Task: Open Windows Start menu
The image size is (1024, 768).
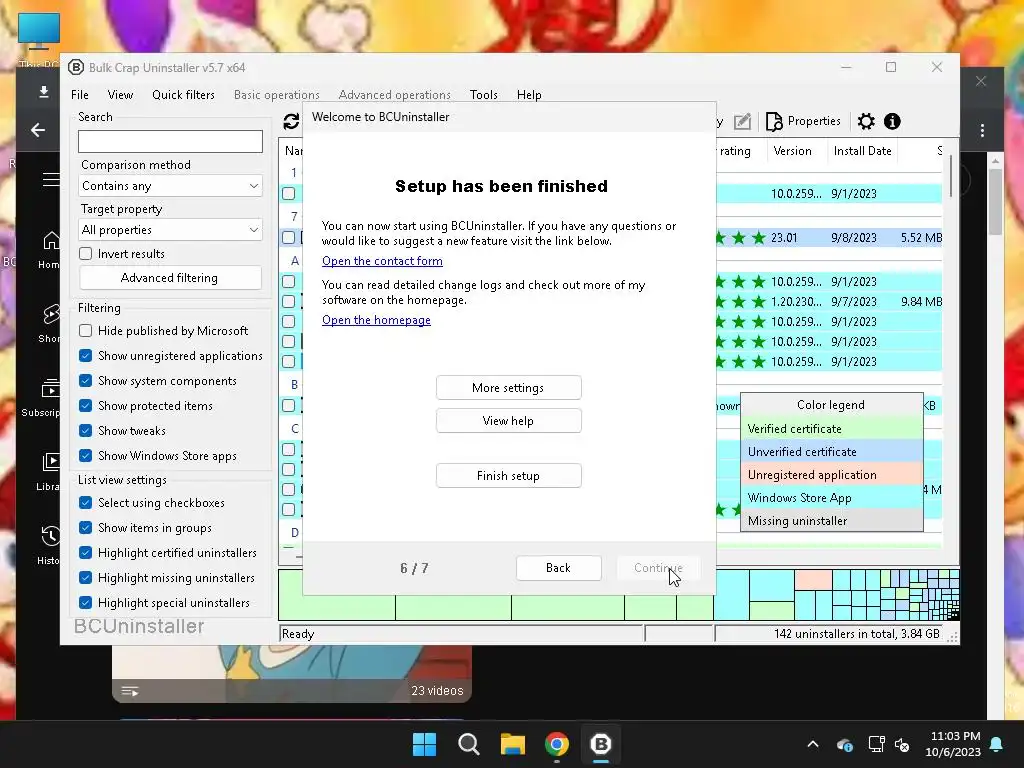Action: click(424, 744)
